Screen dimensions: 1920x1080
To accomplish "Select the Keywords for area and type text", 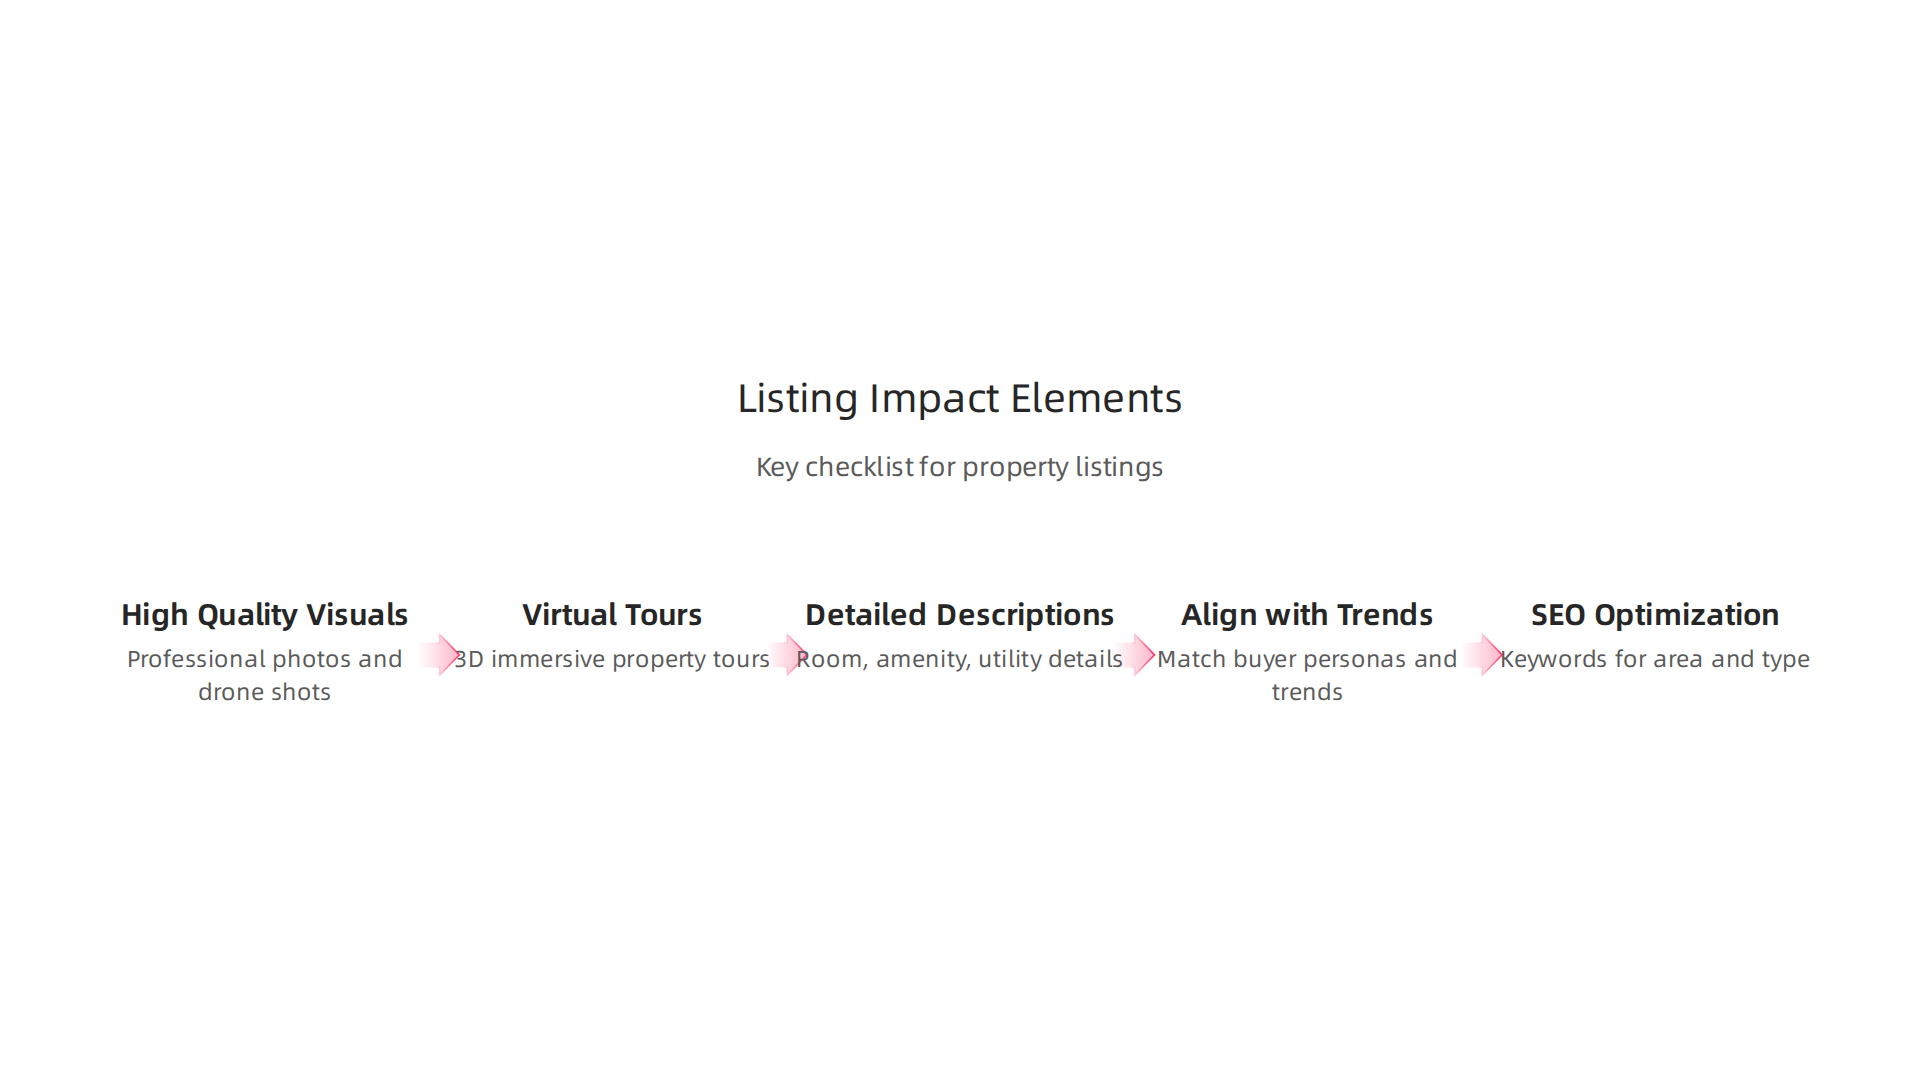I will click(x=1655, y=659).
